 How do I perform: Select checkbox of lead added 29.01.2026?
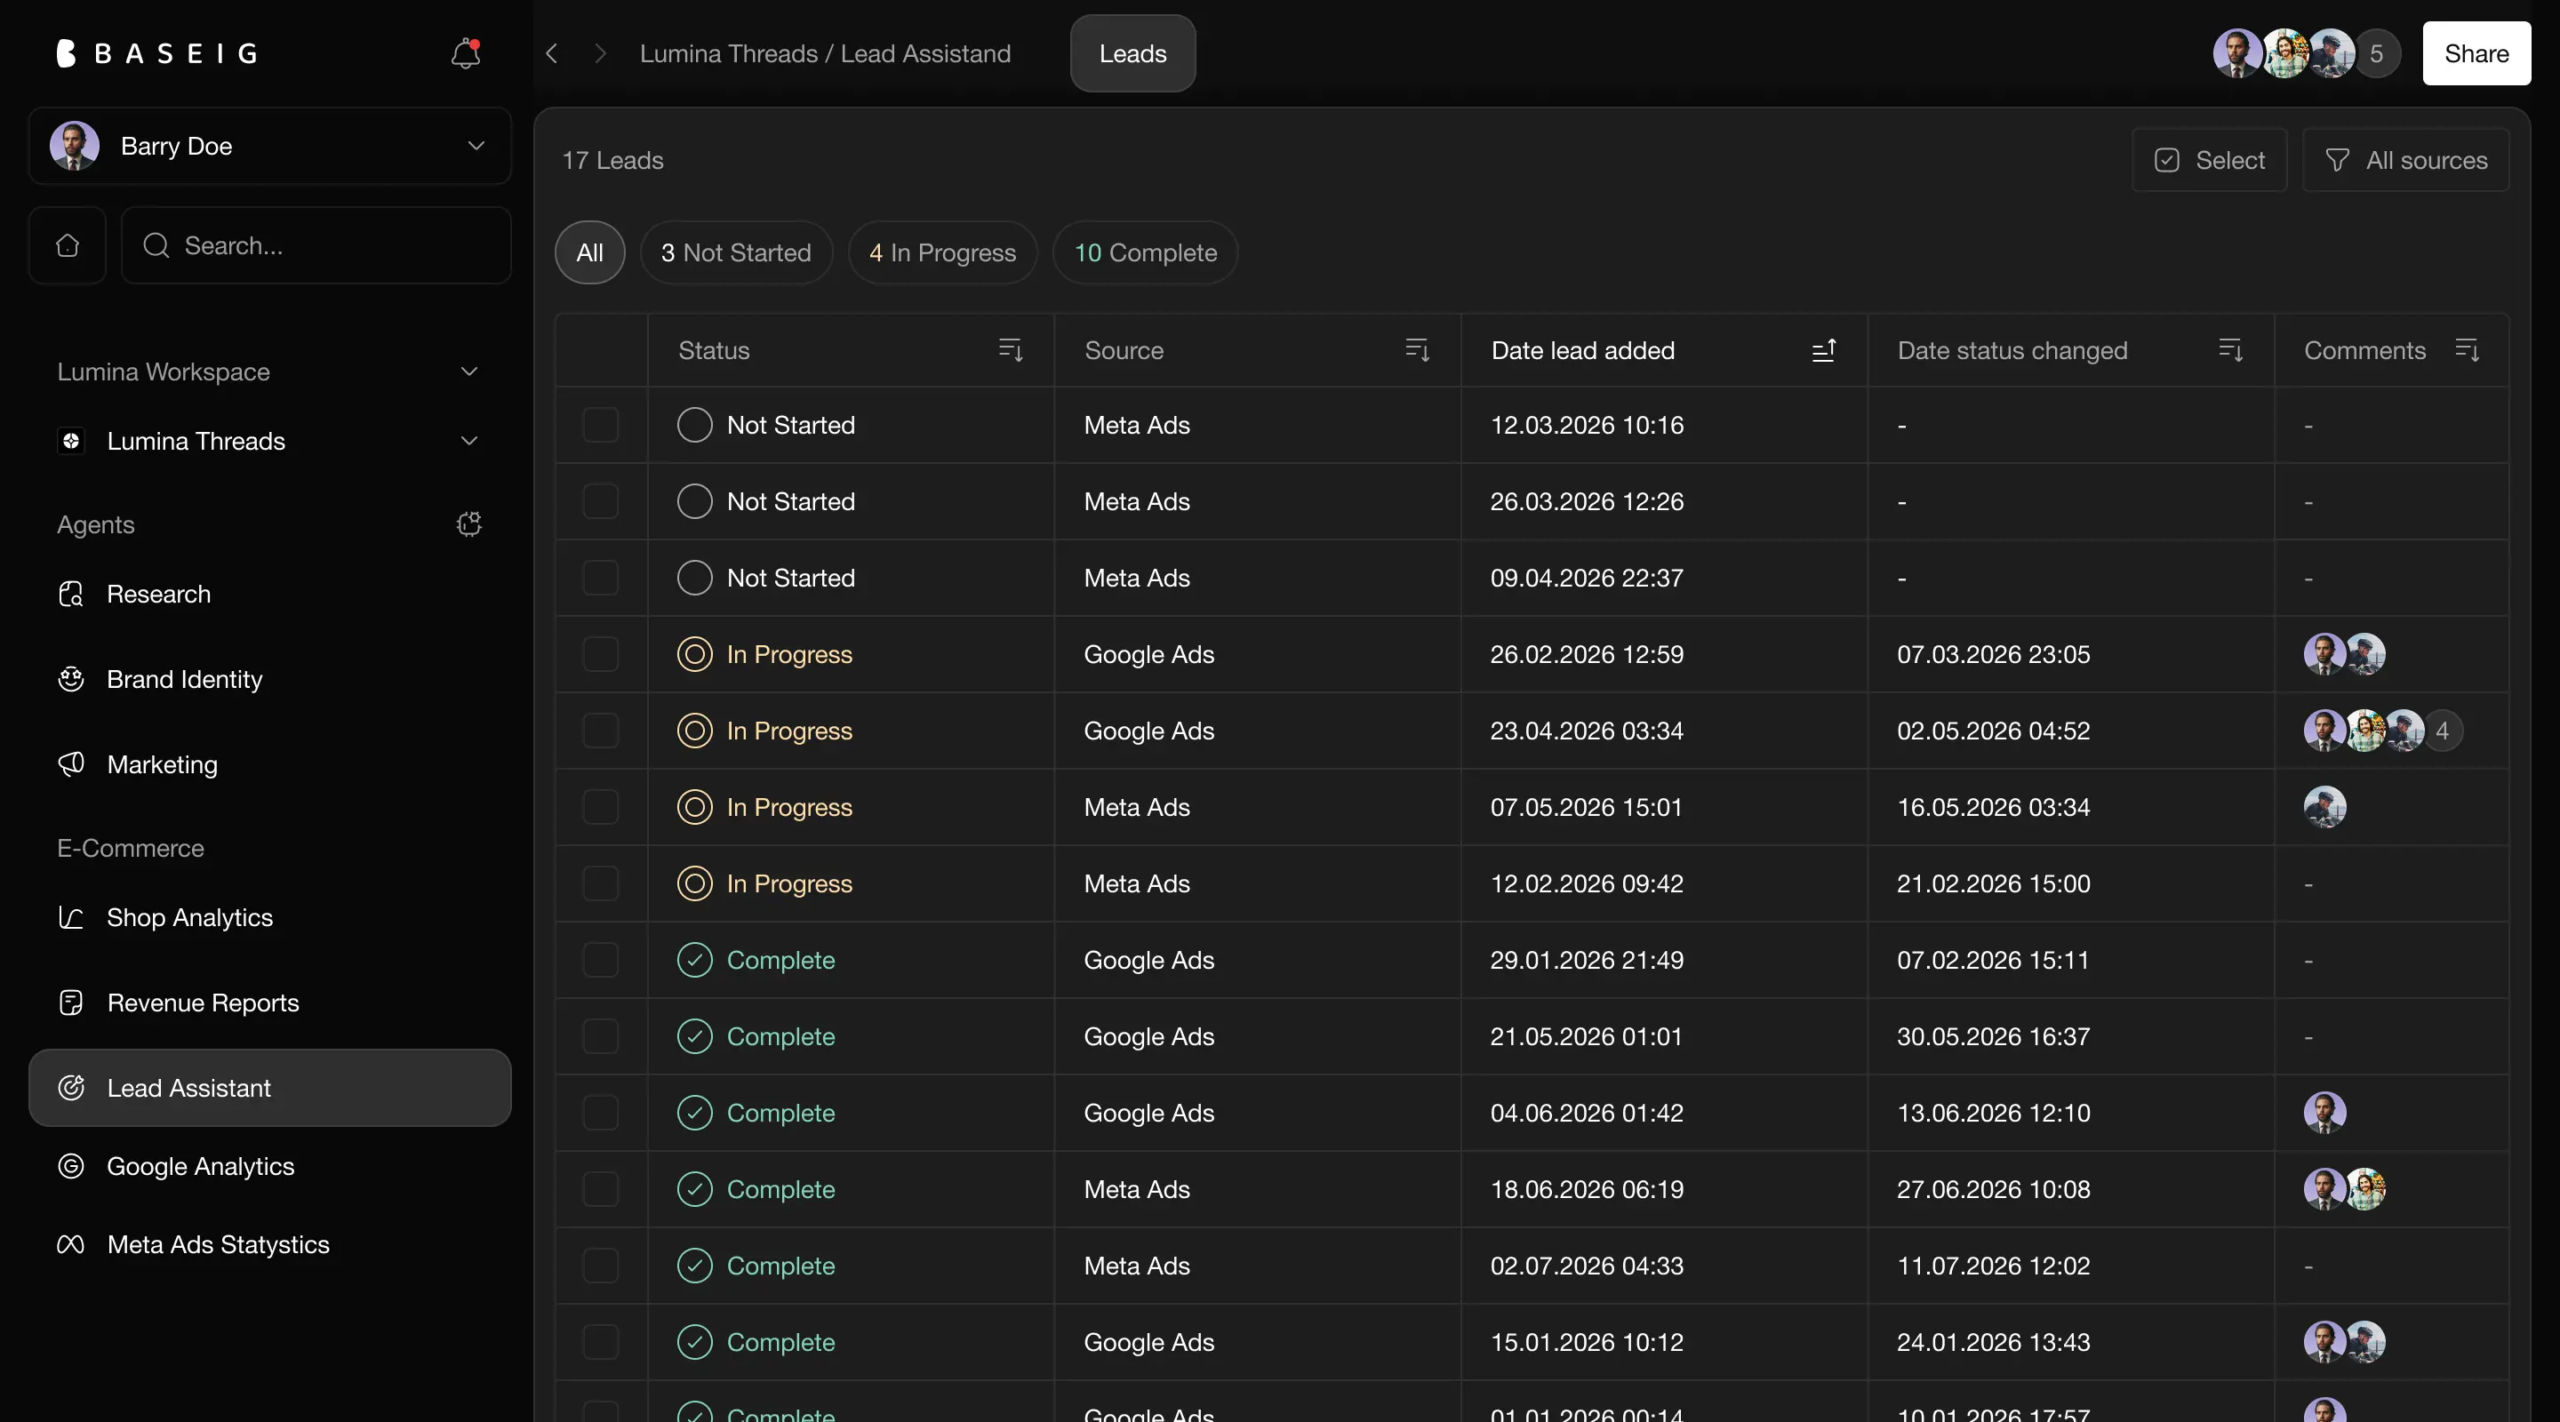(600, 960)
